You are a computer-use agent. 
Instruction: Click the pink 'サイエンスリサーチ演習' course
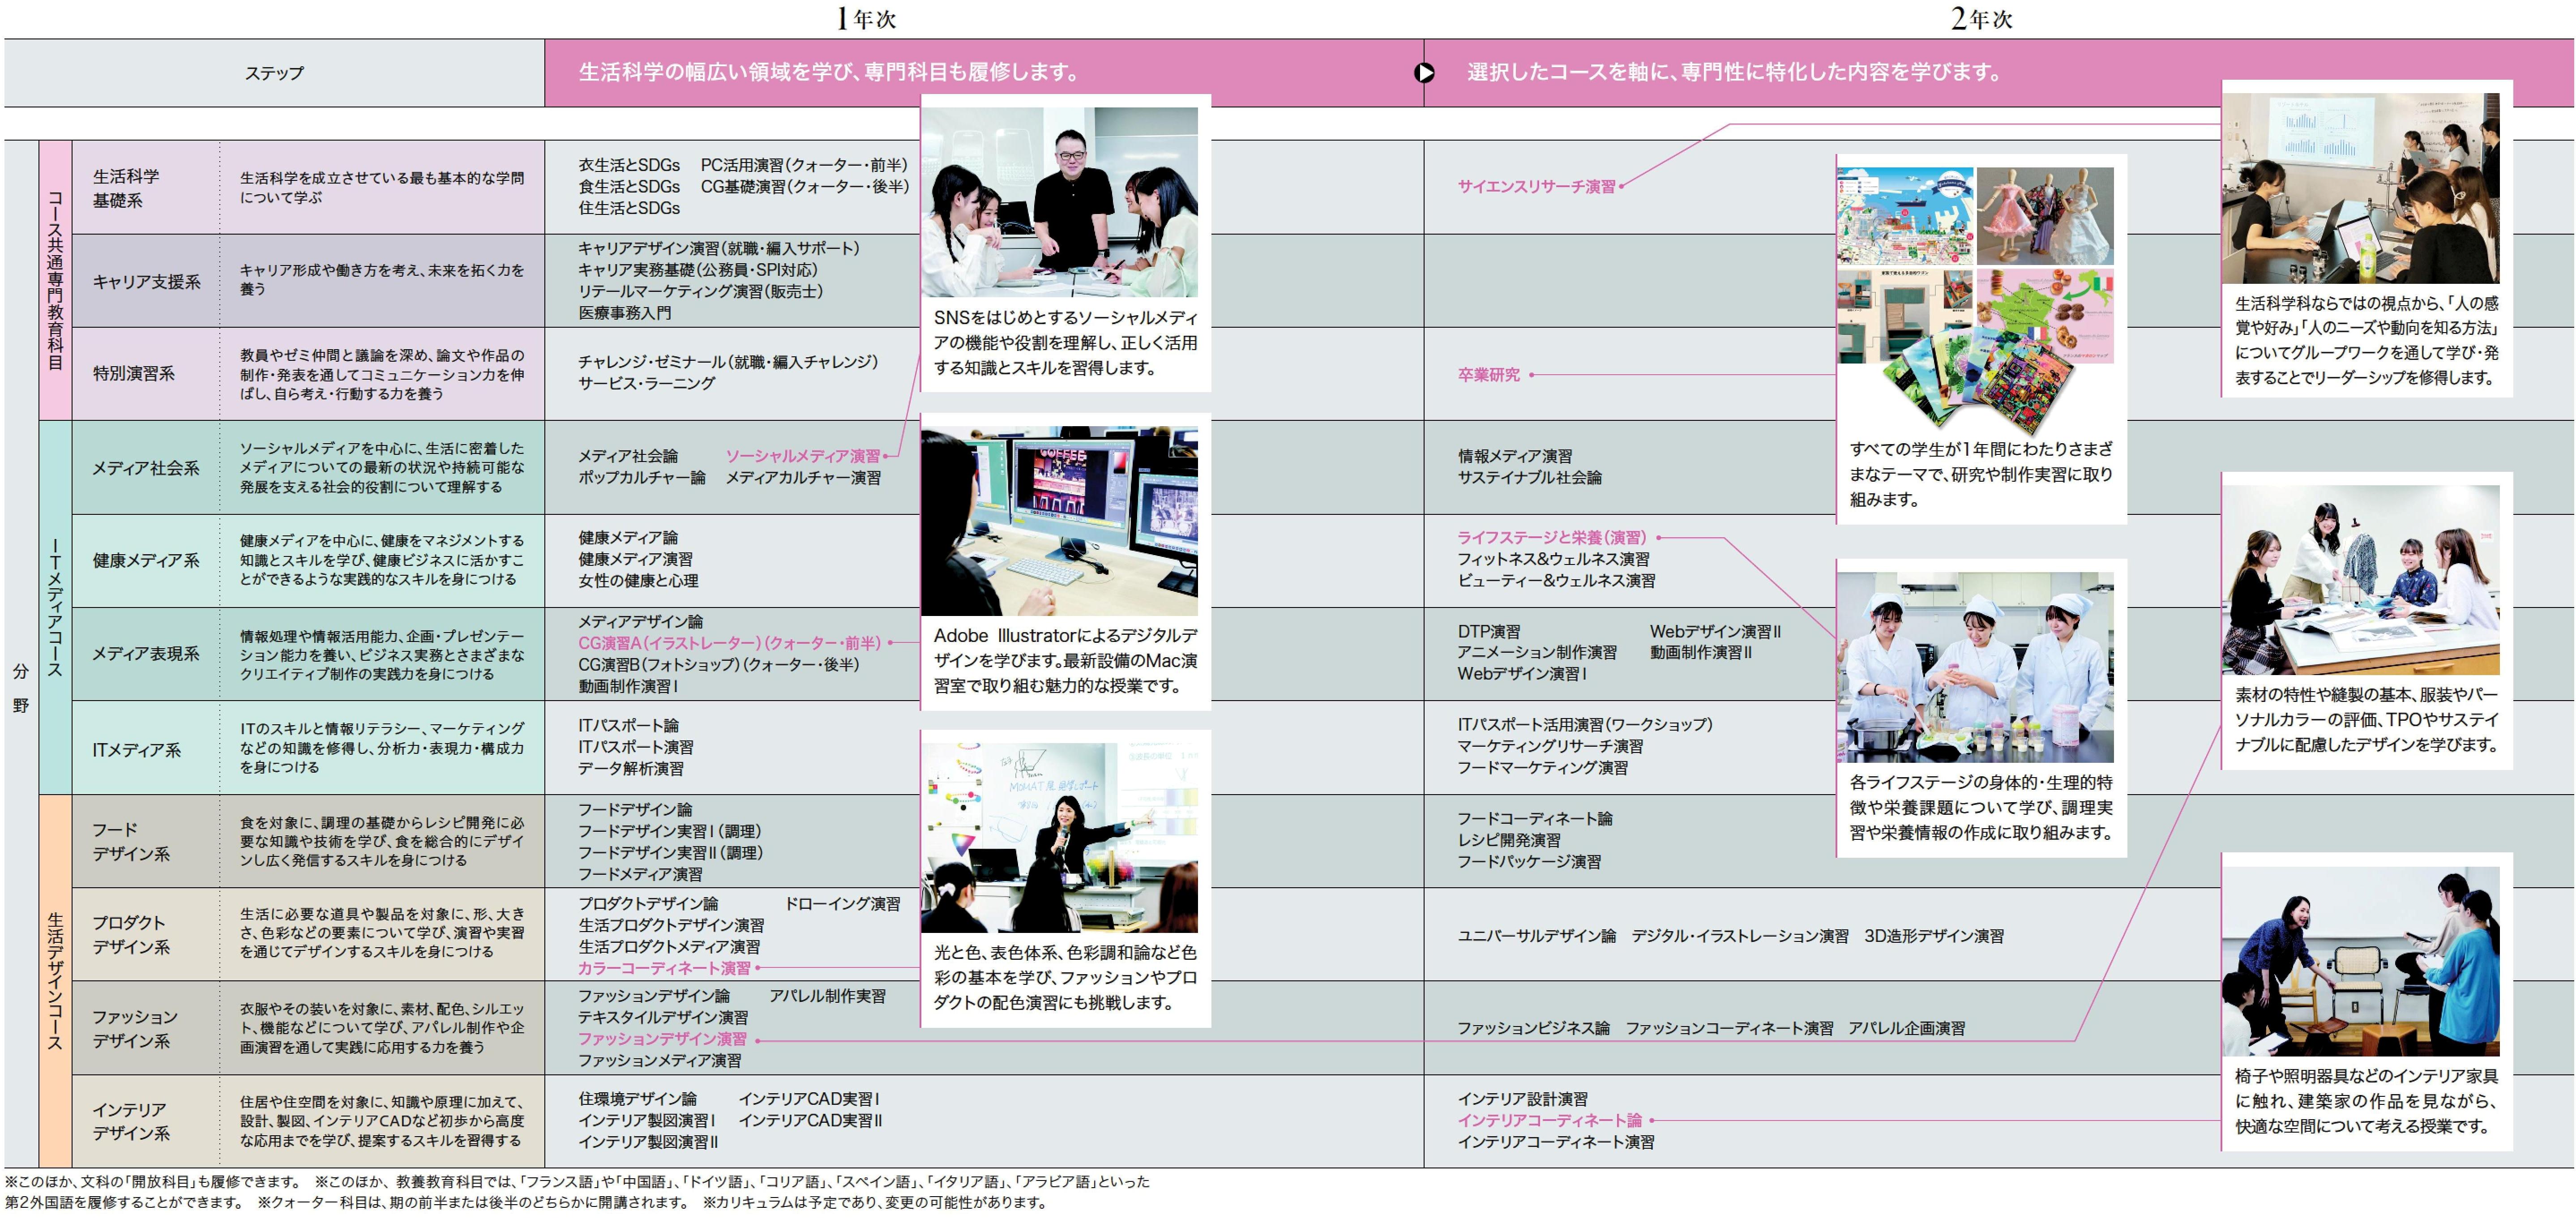(x=1536, y=187)
